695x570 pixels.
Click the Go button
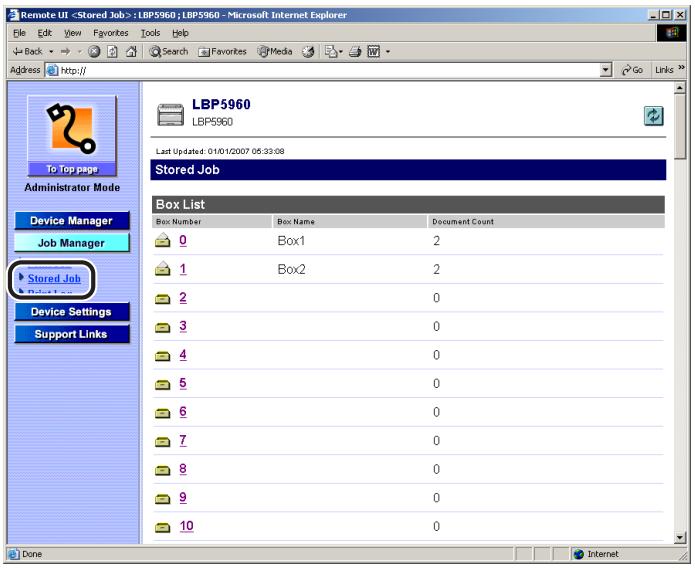click(633, 70)
